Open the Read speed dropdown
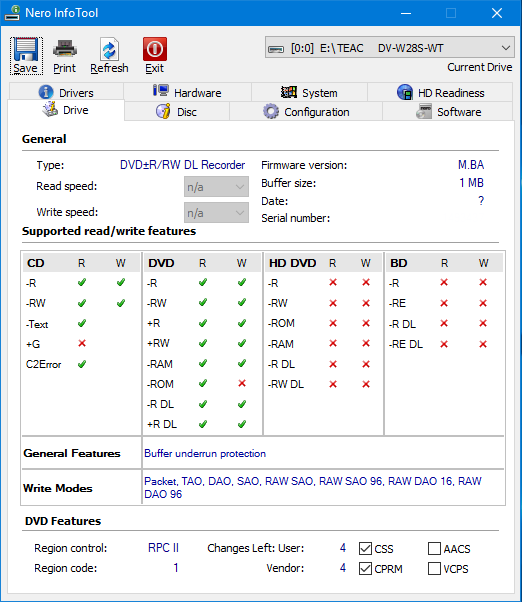Screen dimensions: 522x602 pyautogui.click(x=216, y=187)
